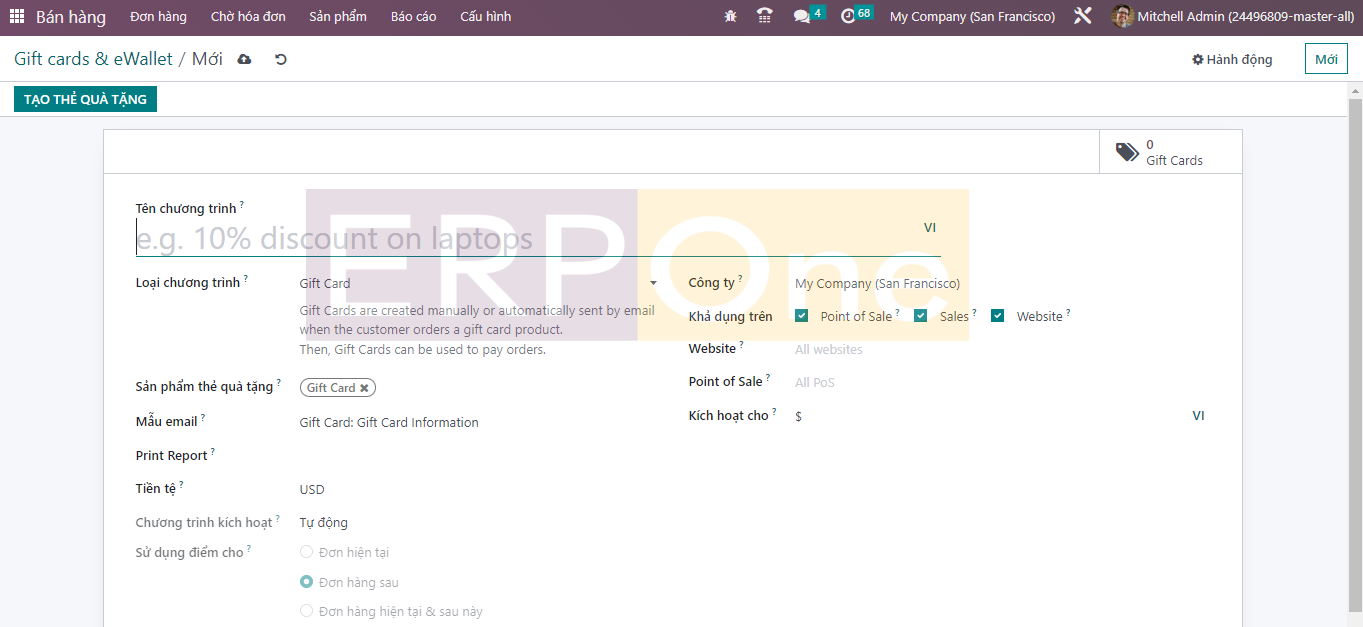Click the bug debug tools icon

pos(731,17)
